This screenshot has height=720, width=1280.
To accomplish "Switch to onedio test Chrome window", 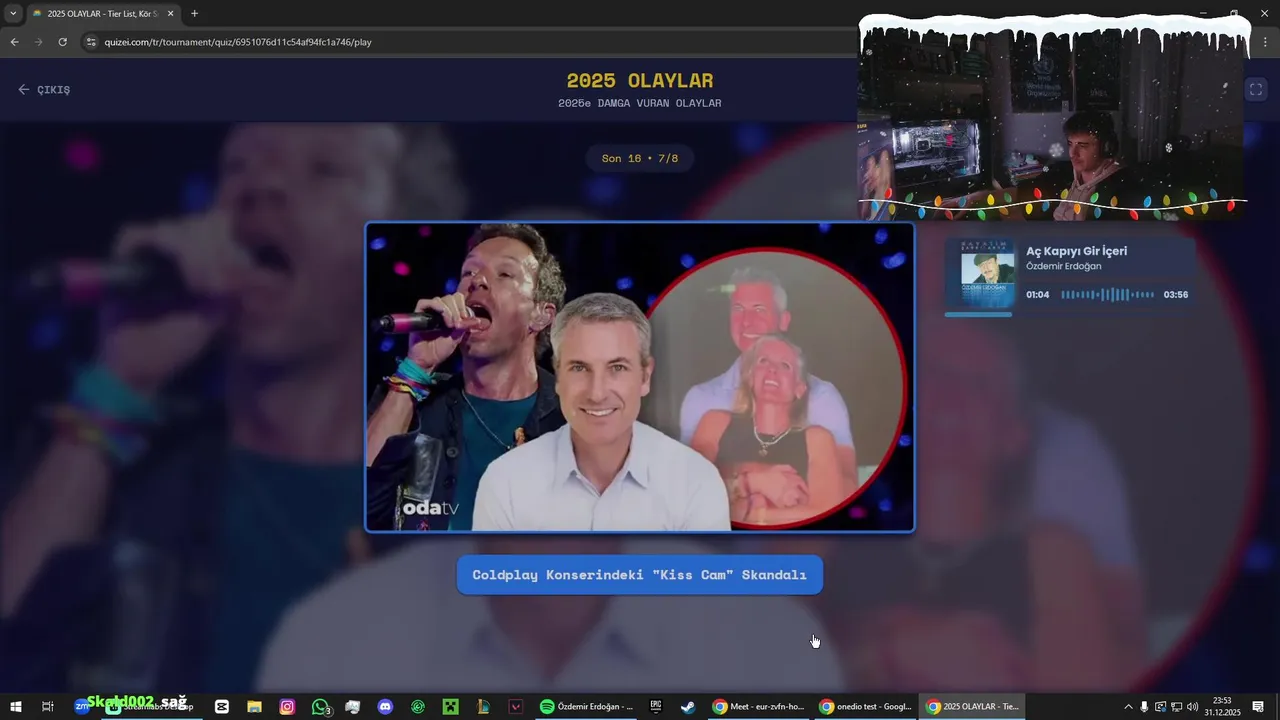I will (x=865, y=707).
